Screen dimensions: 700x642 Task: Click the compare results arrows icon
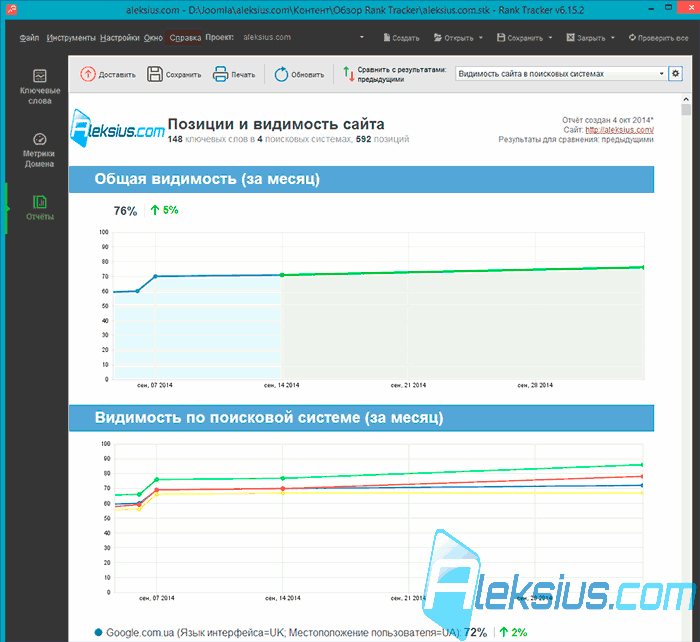tap(349, 74)
